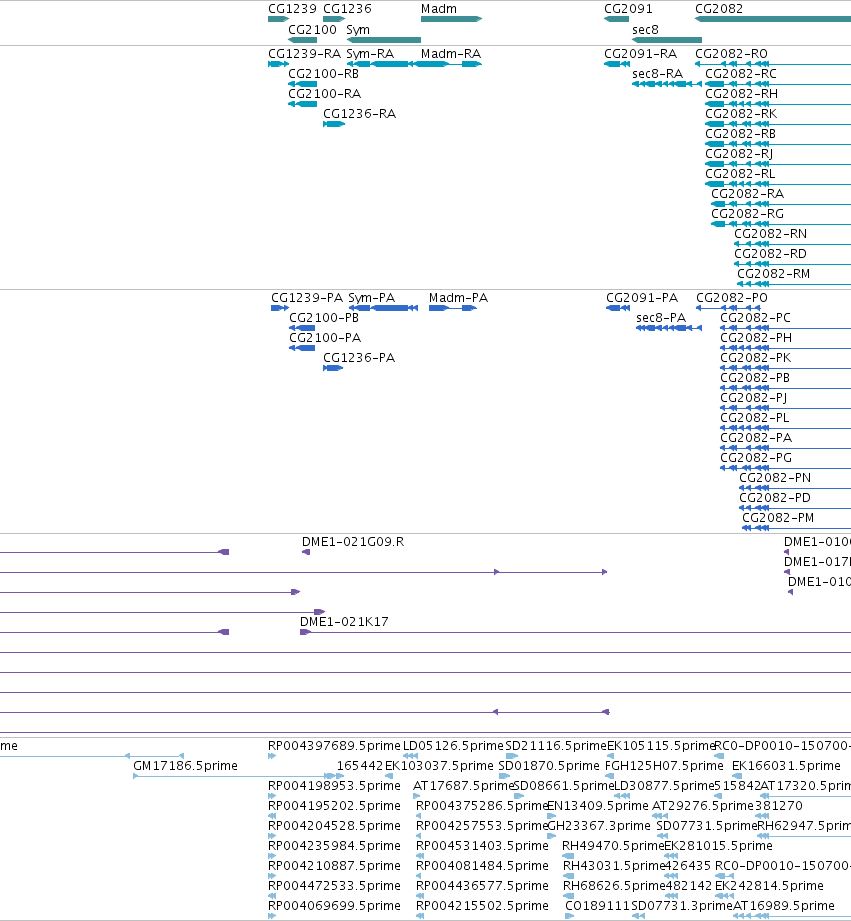This screenshot has width=851, height=921.
Task: Select the teal Sym gene arrow glyph
Action: click(x=384, y=40)
